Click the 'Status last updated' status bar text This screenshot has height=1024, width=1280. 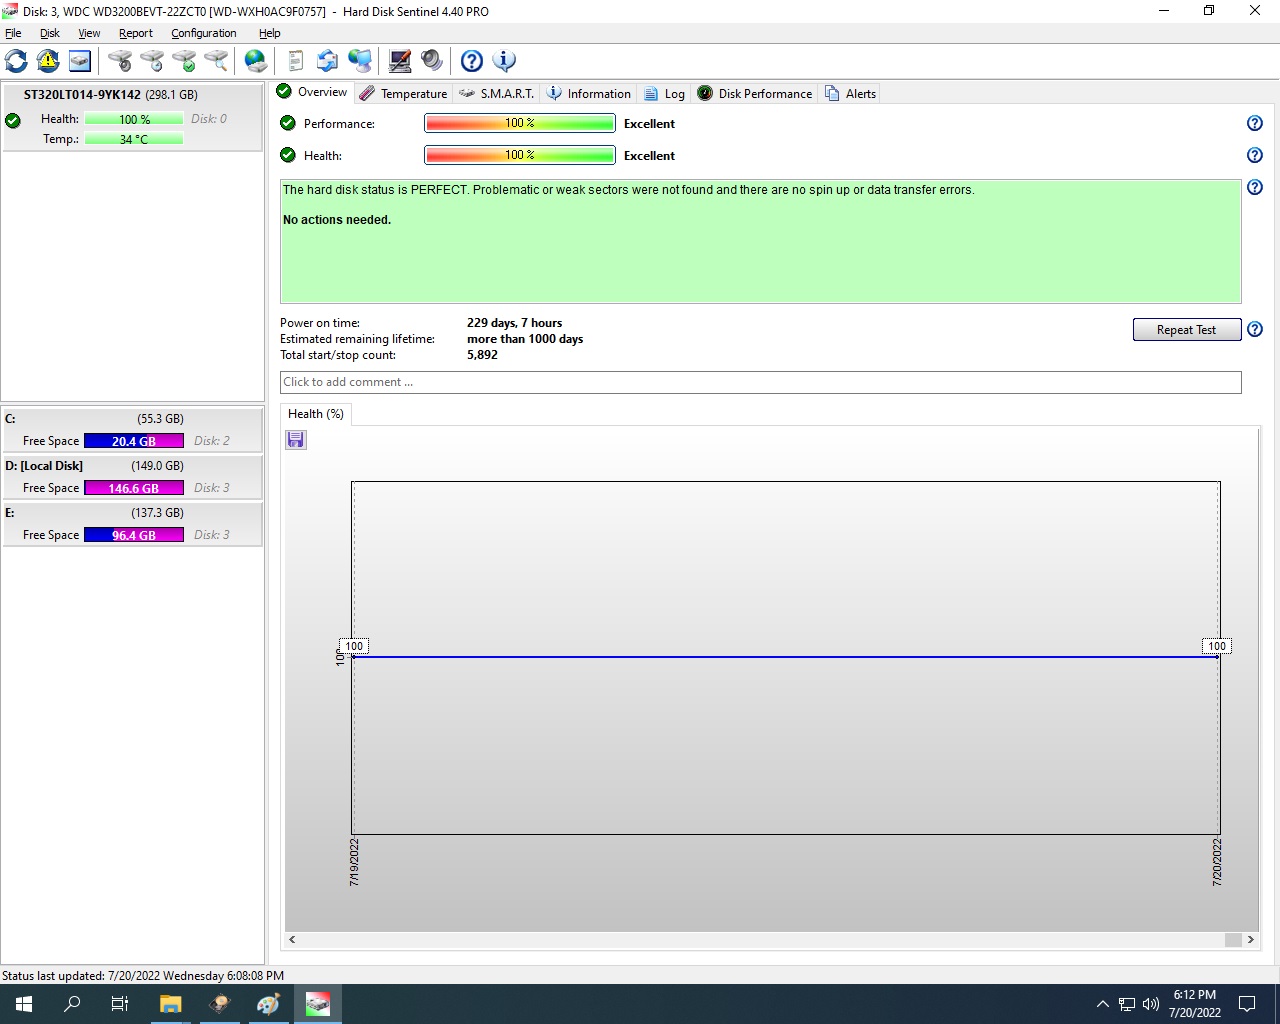pyautogui.click(x=143, y=976)
